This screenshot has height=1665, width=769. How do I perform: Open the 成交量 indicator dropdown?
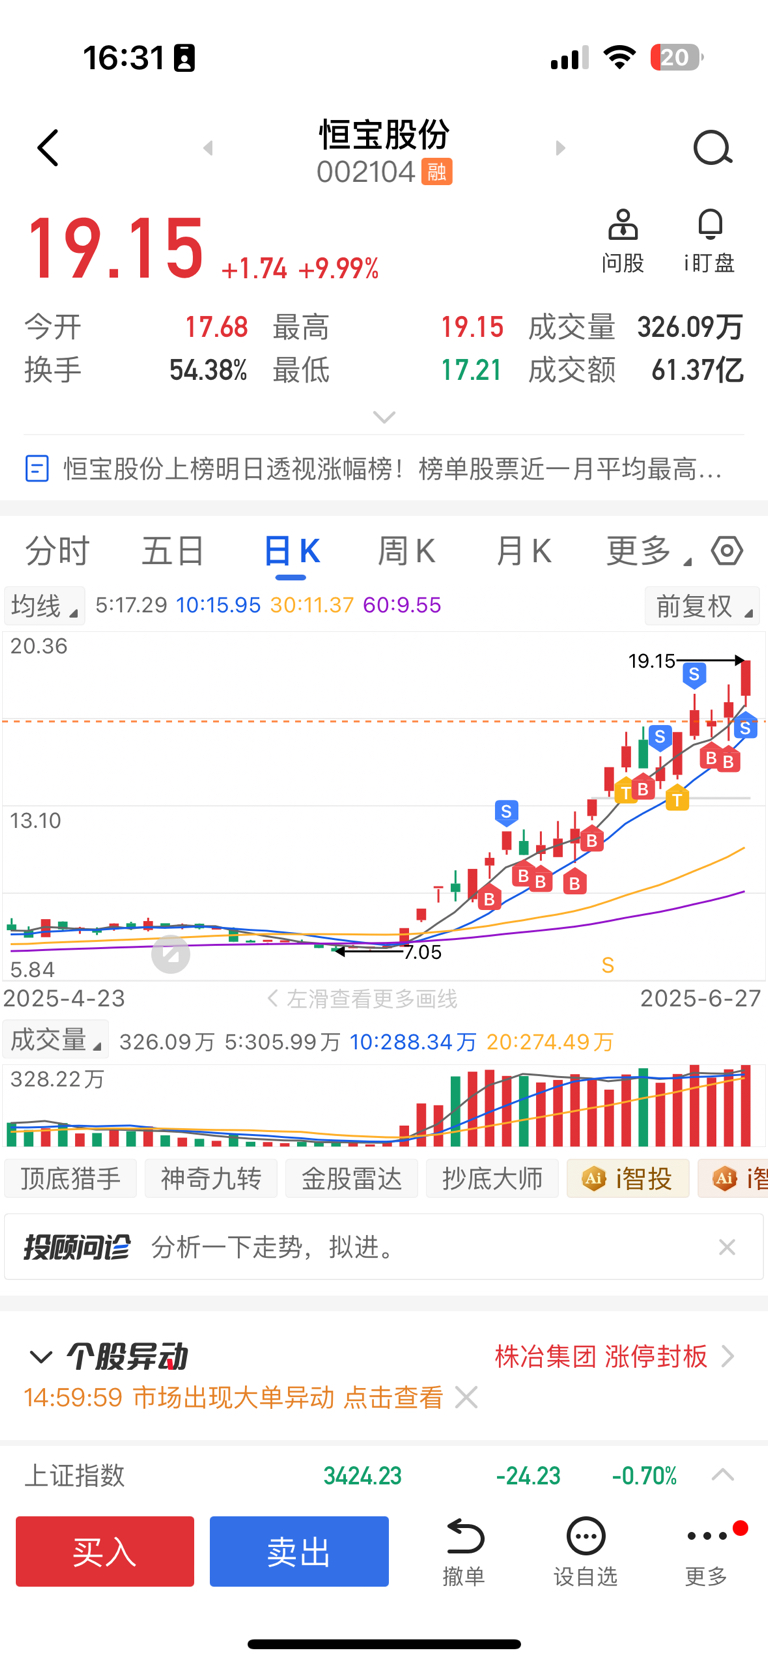click(x=56, y=1040)
